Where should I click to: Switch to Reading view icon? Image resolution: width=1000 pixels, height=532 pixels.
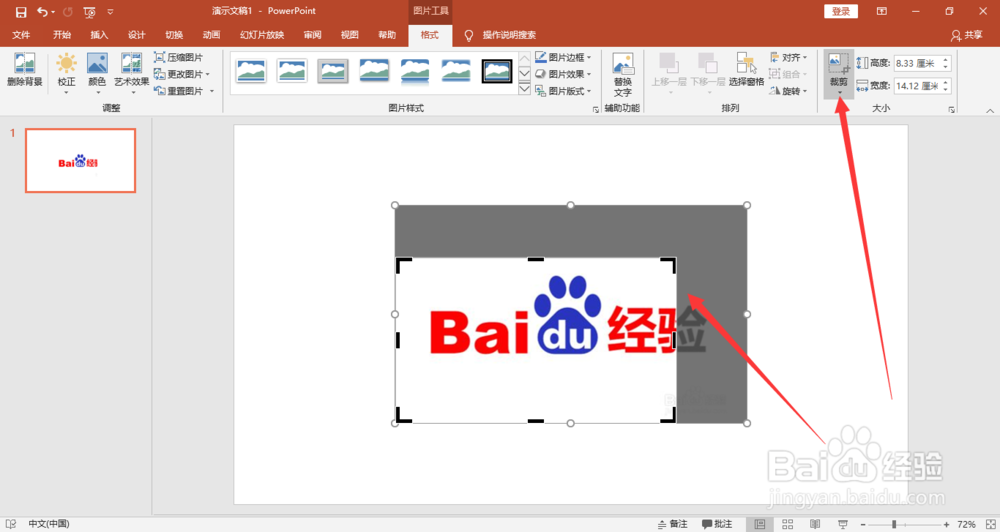point(815,524)
